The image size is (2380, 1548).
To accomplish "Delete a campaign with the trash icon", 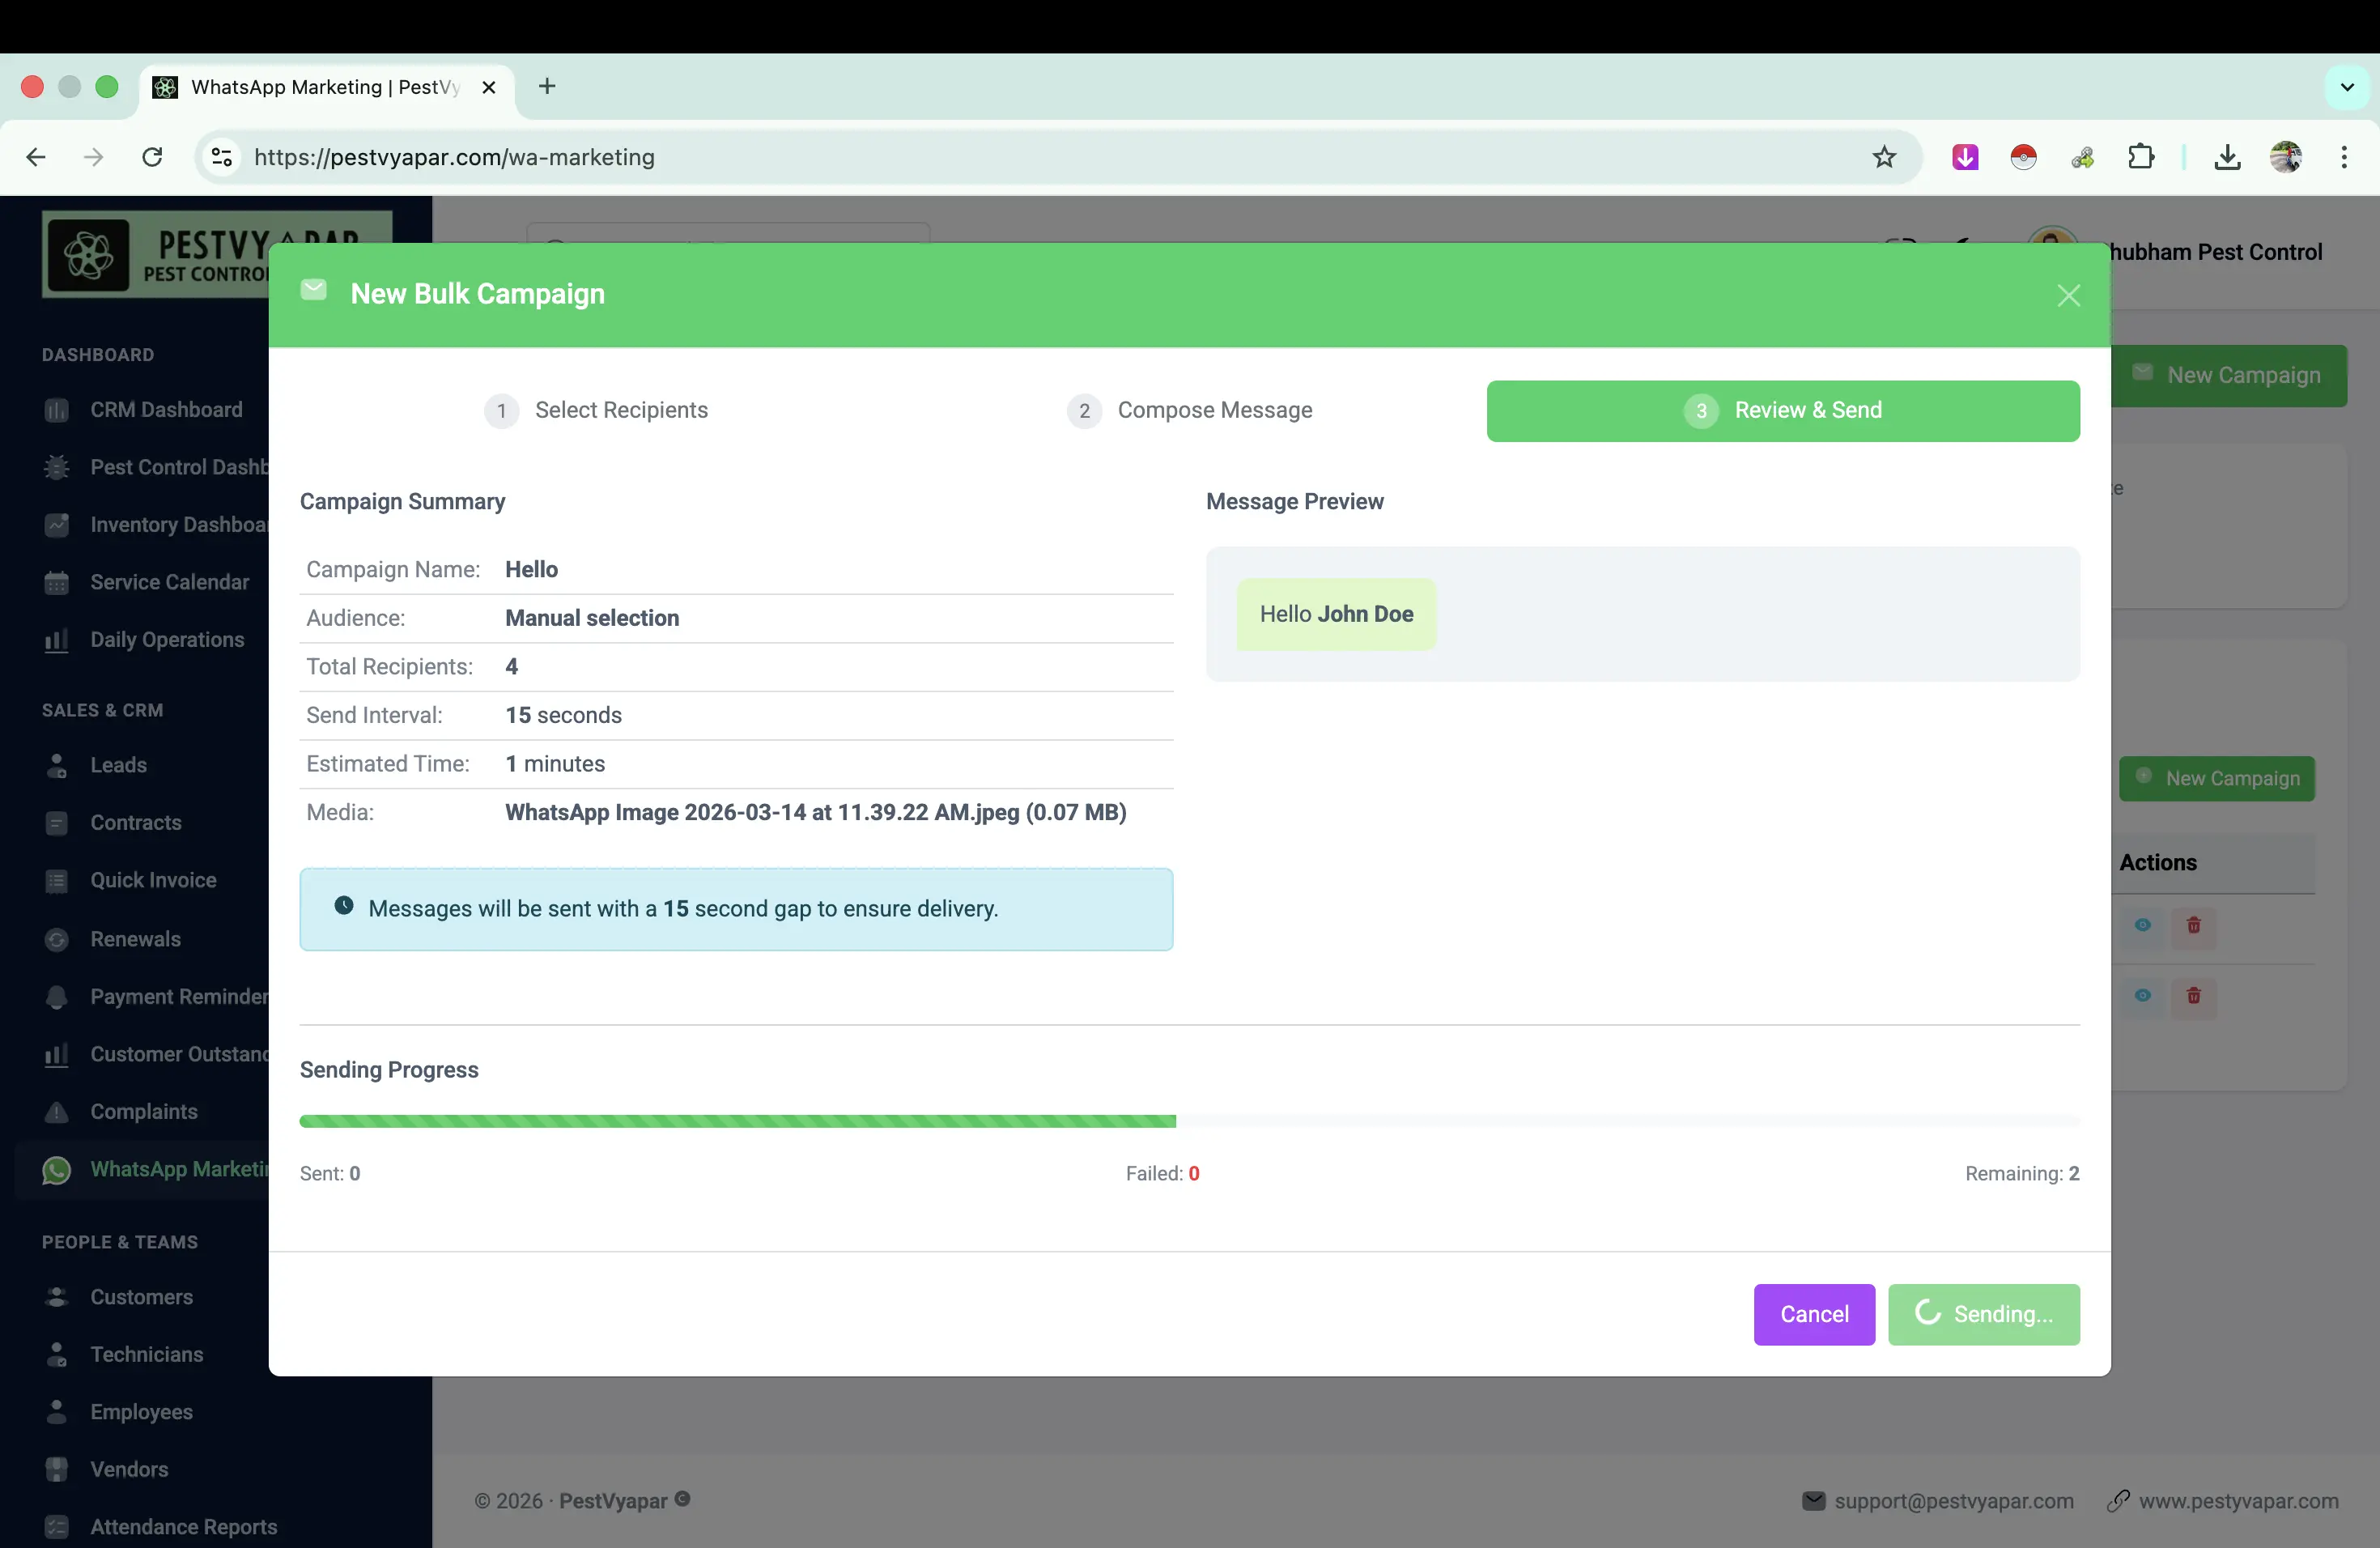I will pos(2193,926).
